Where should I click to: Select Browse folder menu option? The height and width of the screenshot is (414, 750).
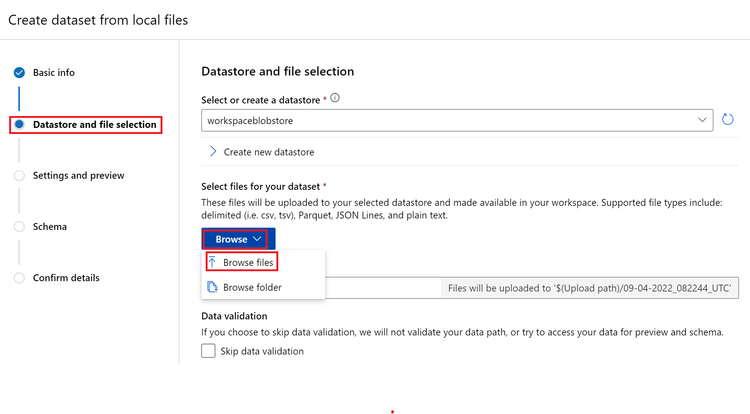(252, 287)
